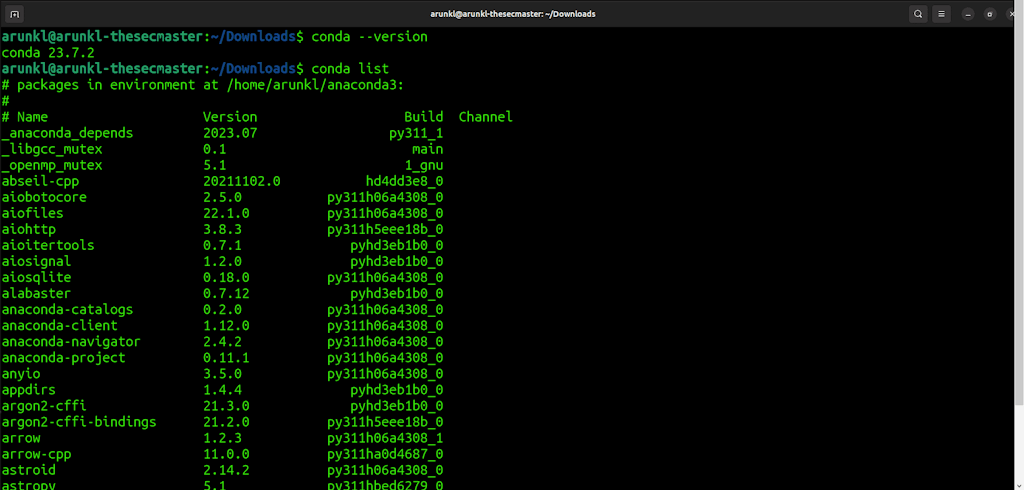Select the abseil-cpp package name
Viewport: 1024px width, 490px height.
pos(40,181)
